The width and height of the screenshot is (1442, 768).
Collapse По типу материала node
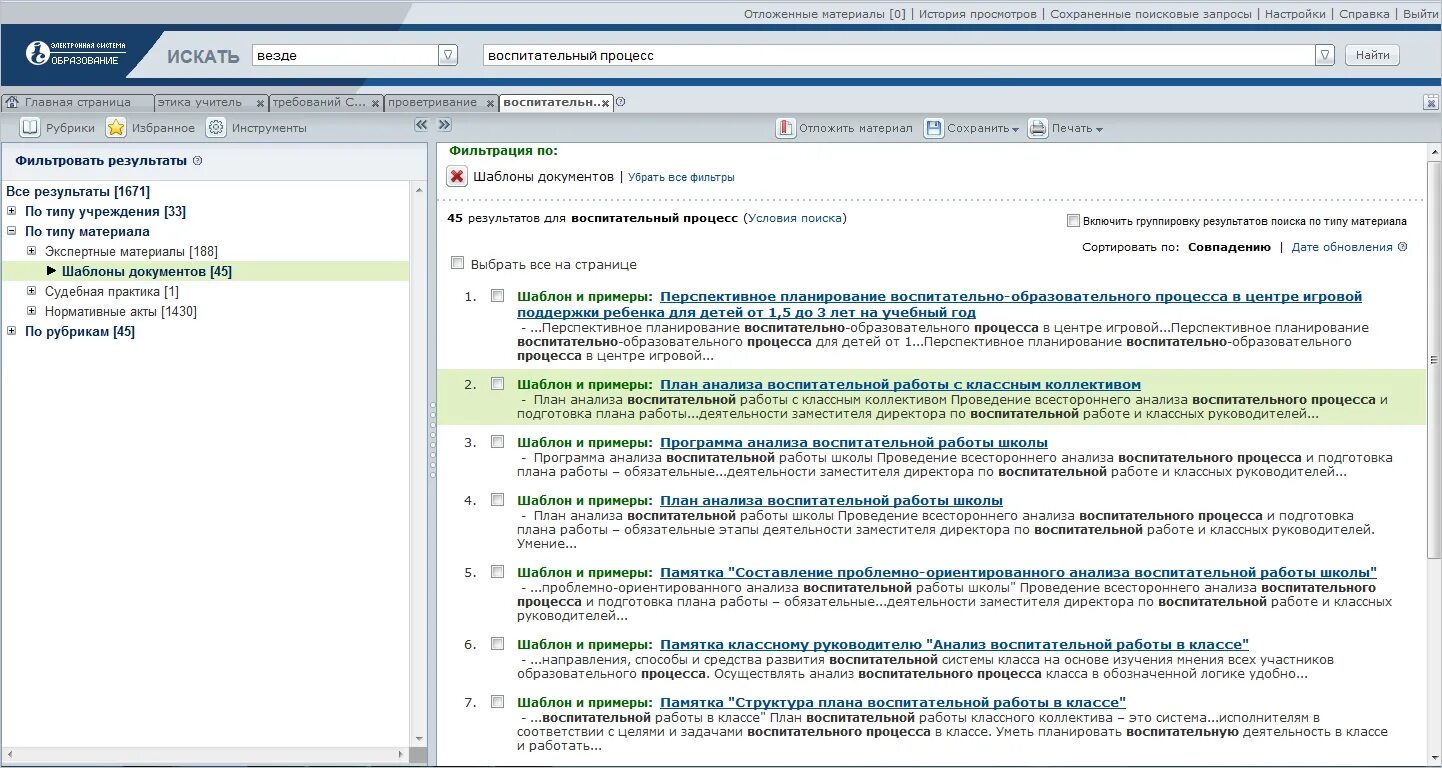[11, 231]
